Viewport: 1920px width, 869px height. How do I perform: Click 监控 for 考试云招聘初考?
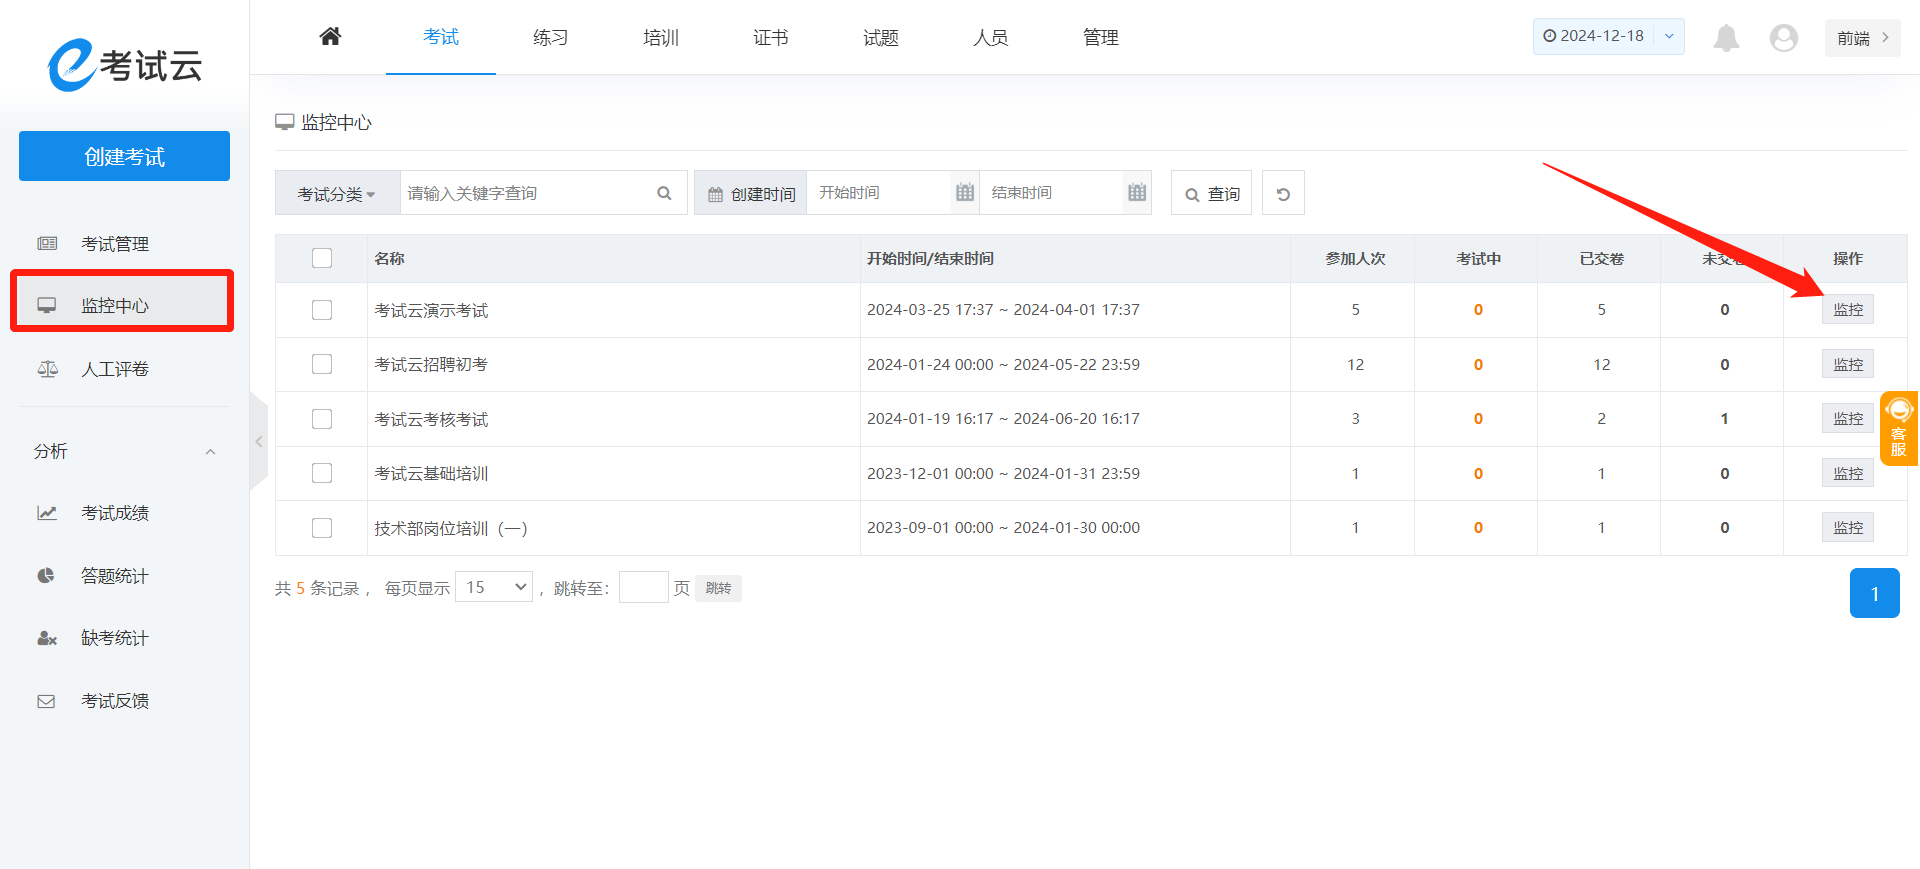point(1847,364)
